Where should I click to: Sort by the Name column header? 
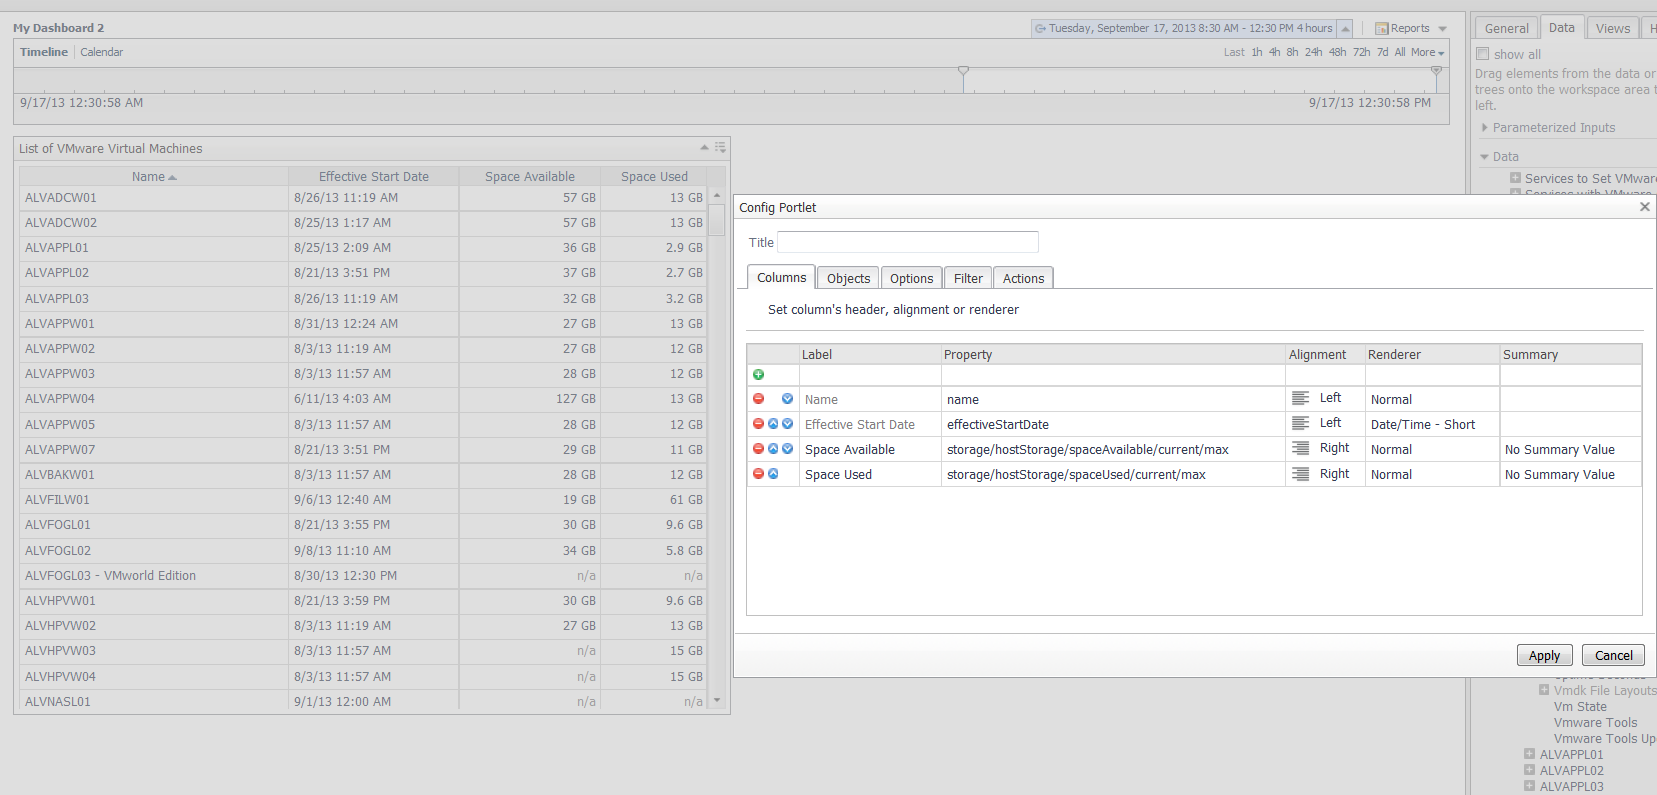(154, 177)
